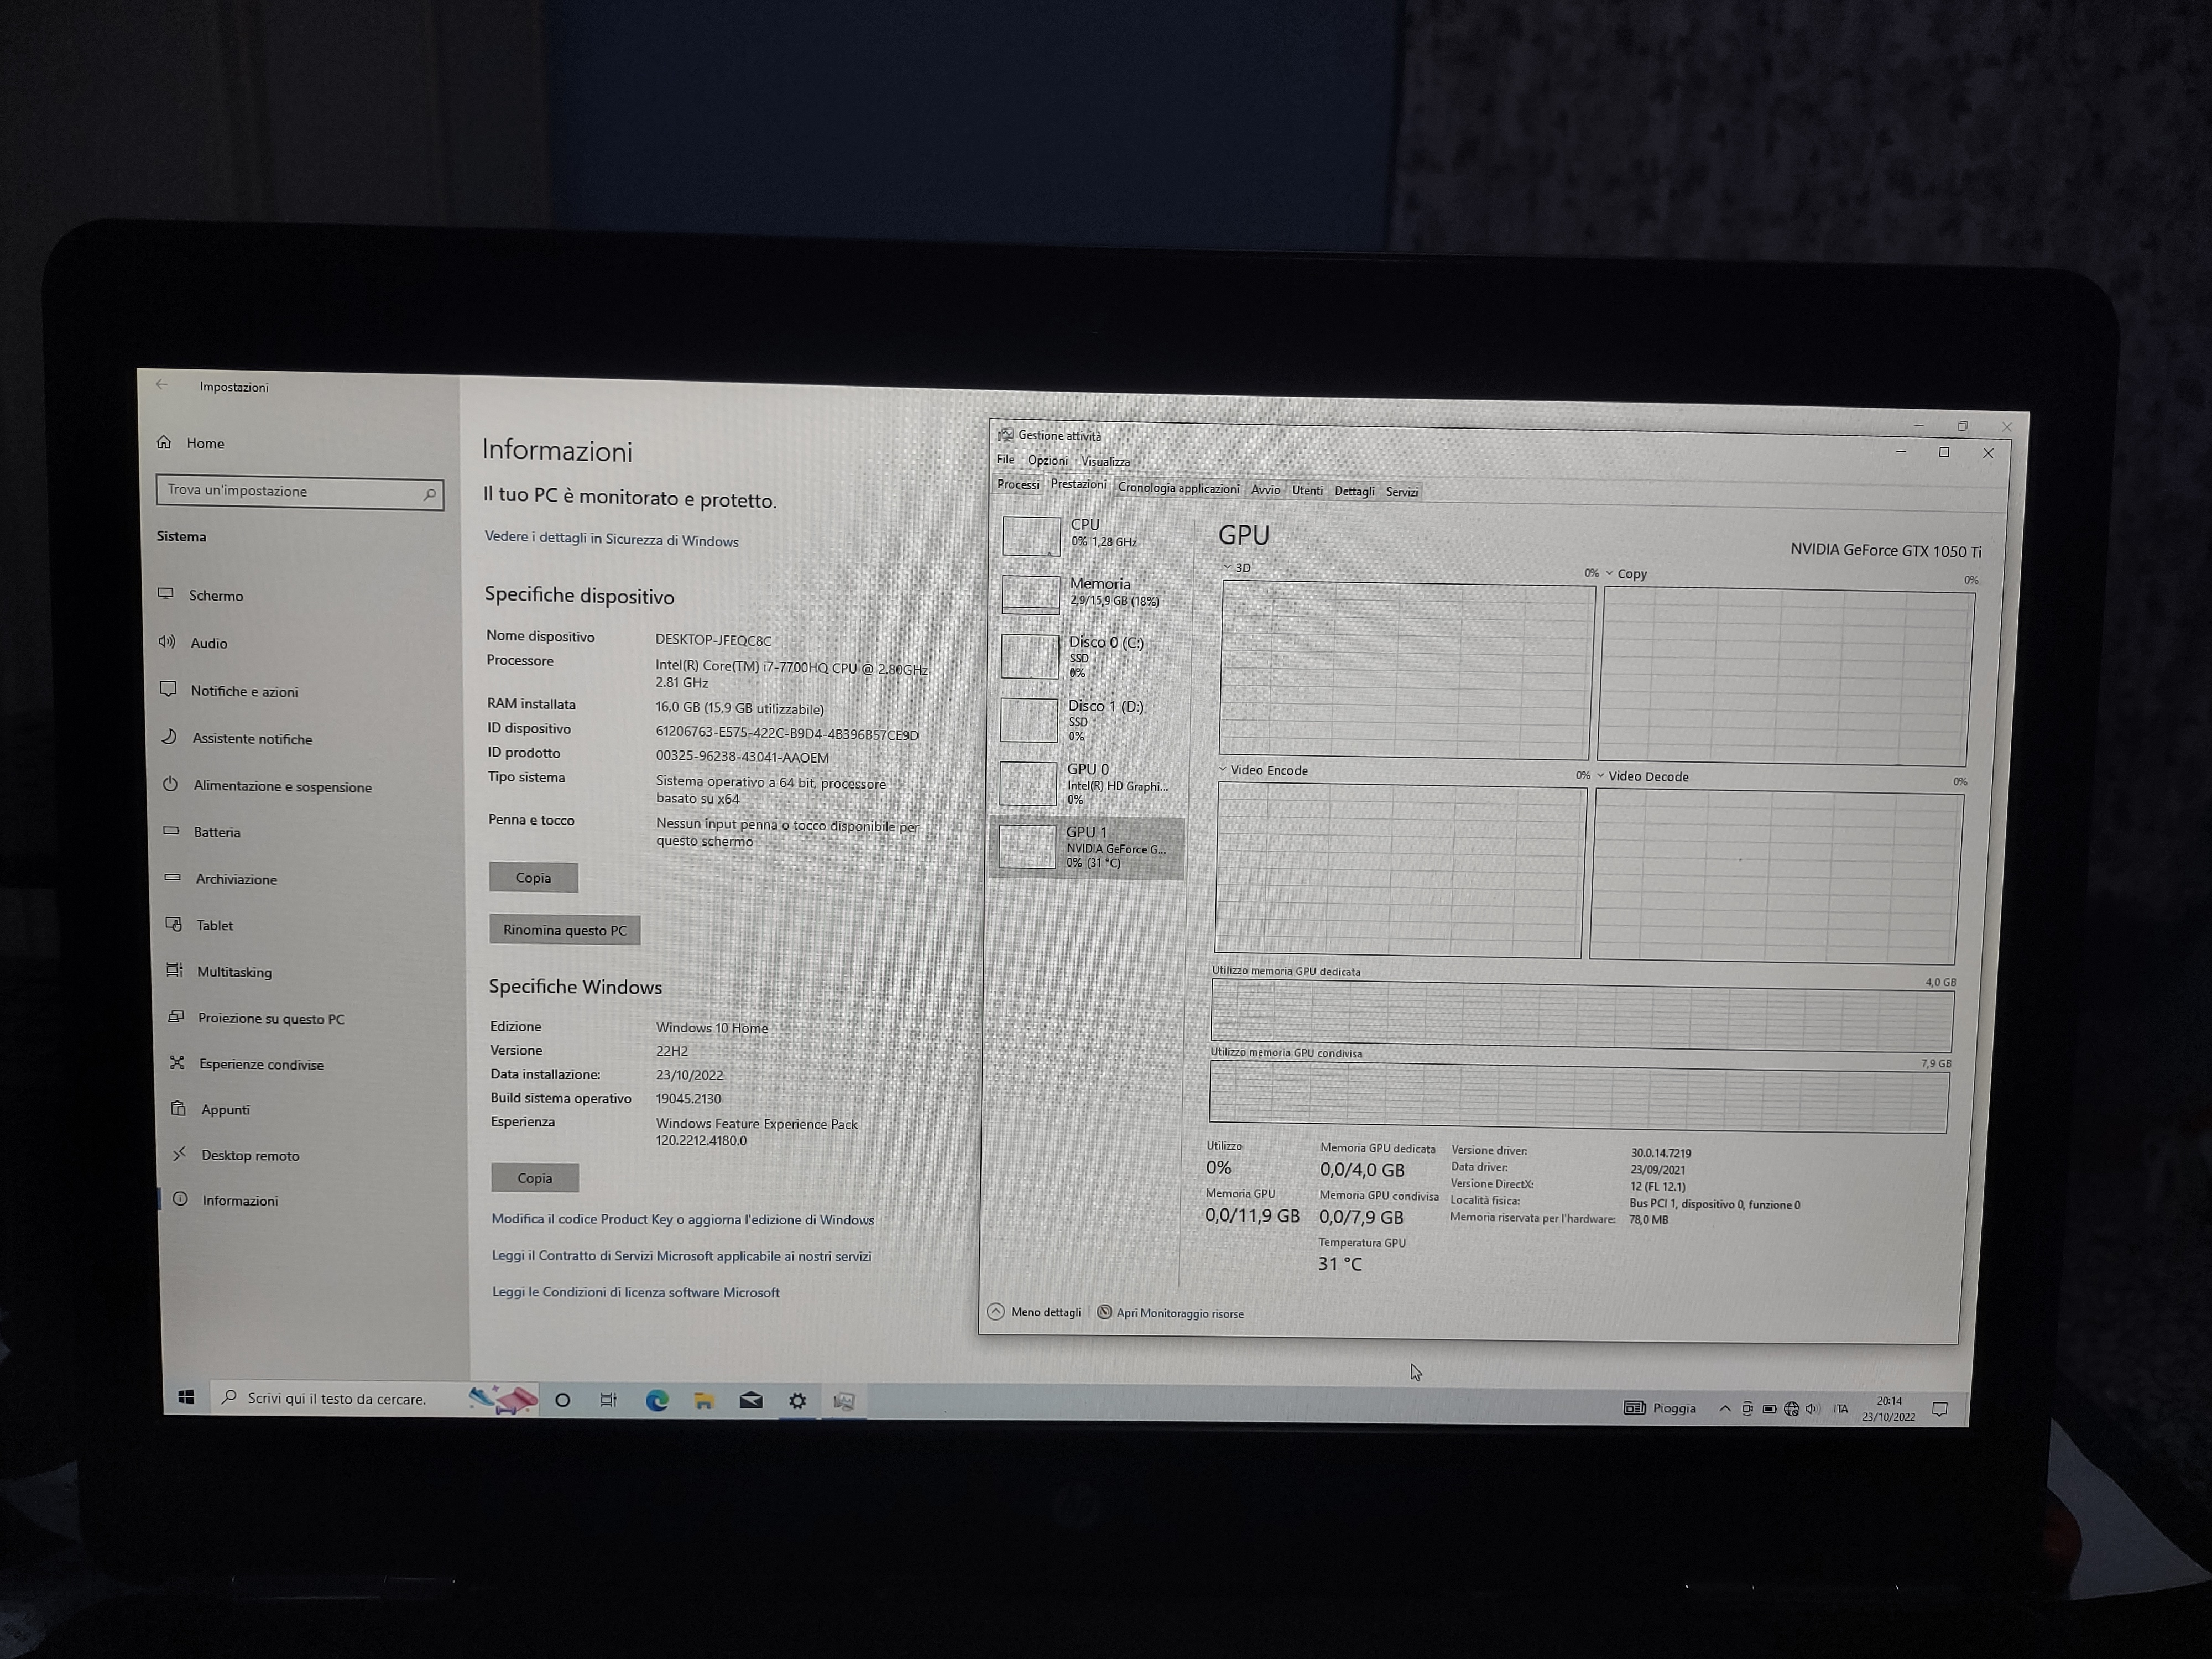
Task: Open Audio settings in the sidebar
Action: (x=208, y=643)
